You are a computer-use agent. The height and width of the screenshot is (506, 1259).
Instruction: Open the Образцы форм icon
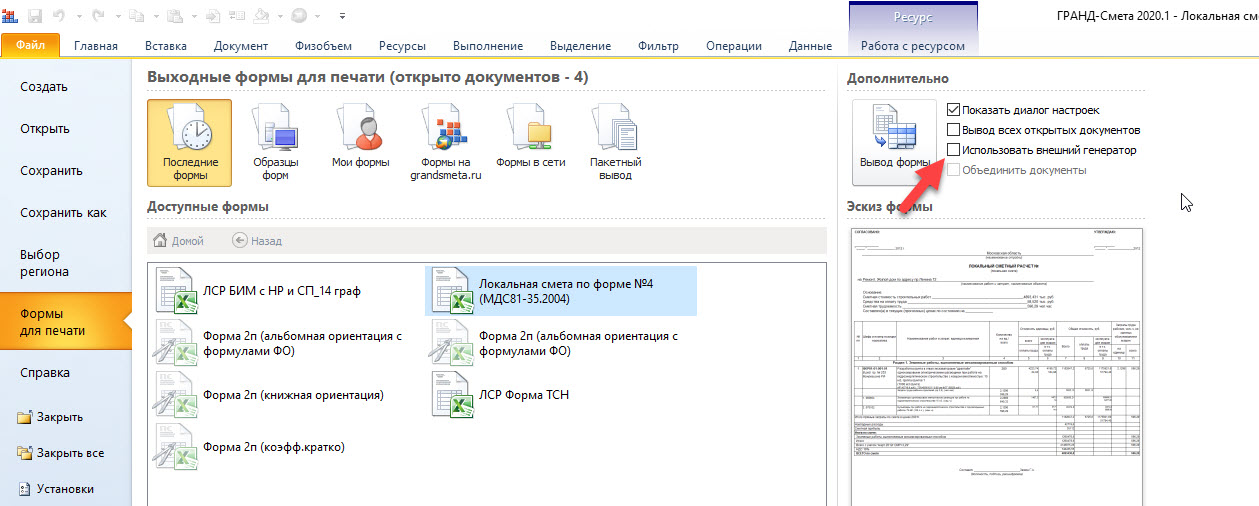[x=275, y=142]
